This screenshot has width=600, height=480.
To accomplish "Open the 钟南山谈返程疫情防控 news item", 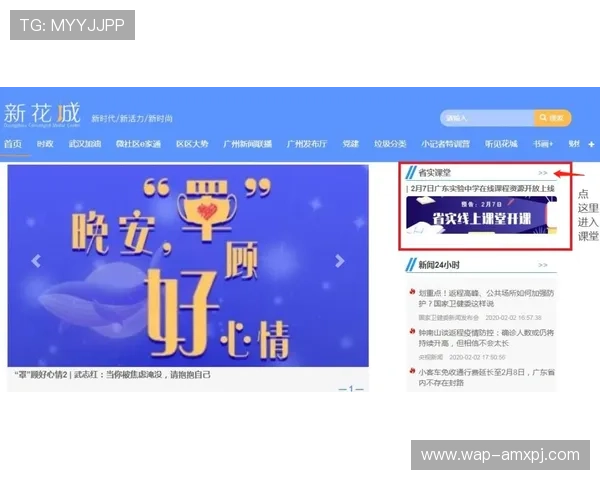I will pyautogui.click(x=486, y=338).
